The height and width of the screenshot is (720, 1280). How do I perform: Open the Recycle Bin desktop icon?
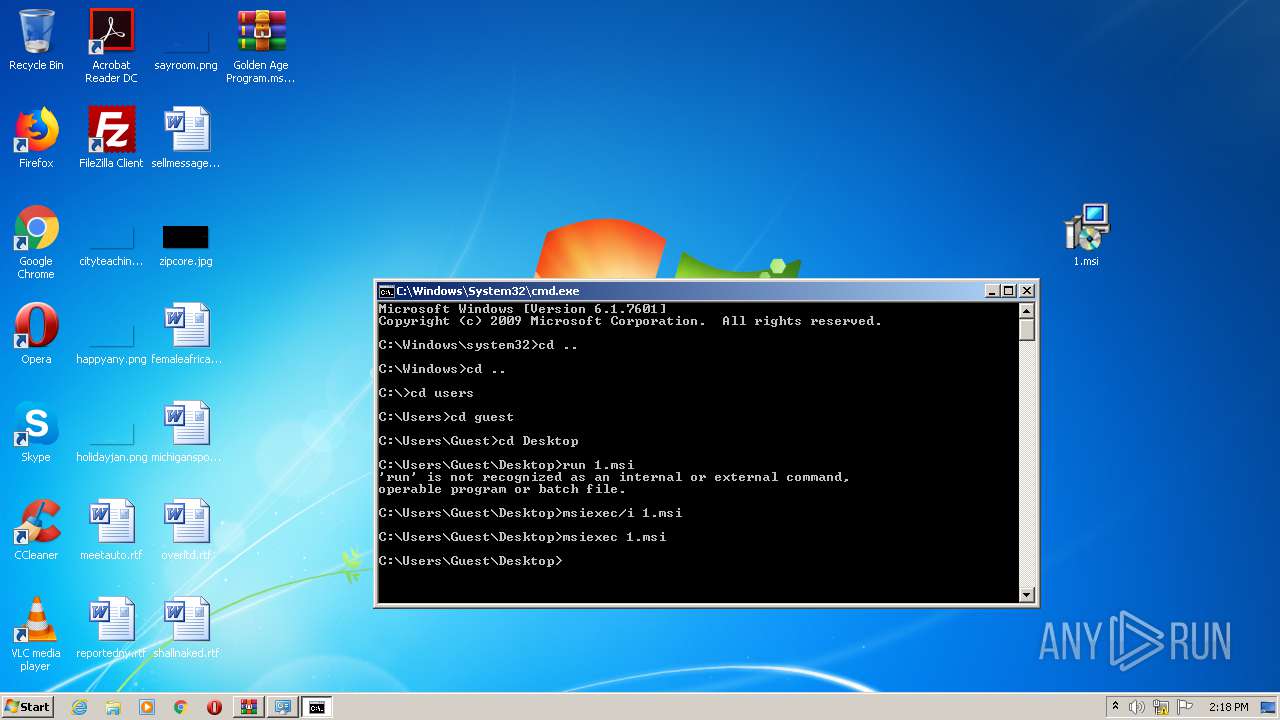pyautogui.click(x=36, y=40)
